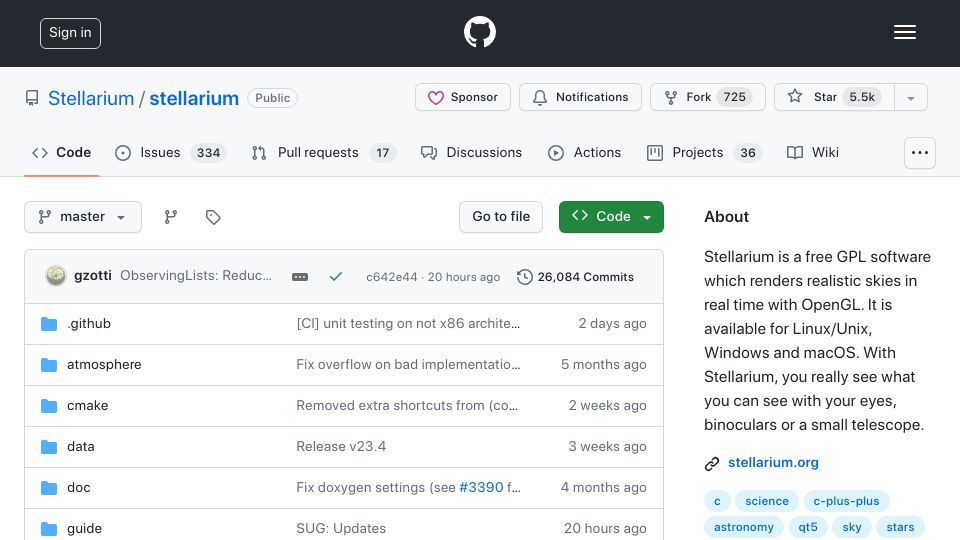Viewport: 960px width, 540px height.
Task: Open the Stellarium organization link
Action: pyautogui.click(x=91, y=98)
